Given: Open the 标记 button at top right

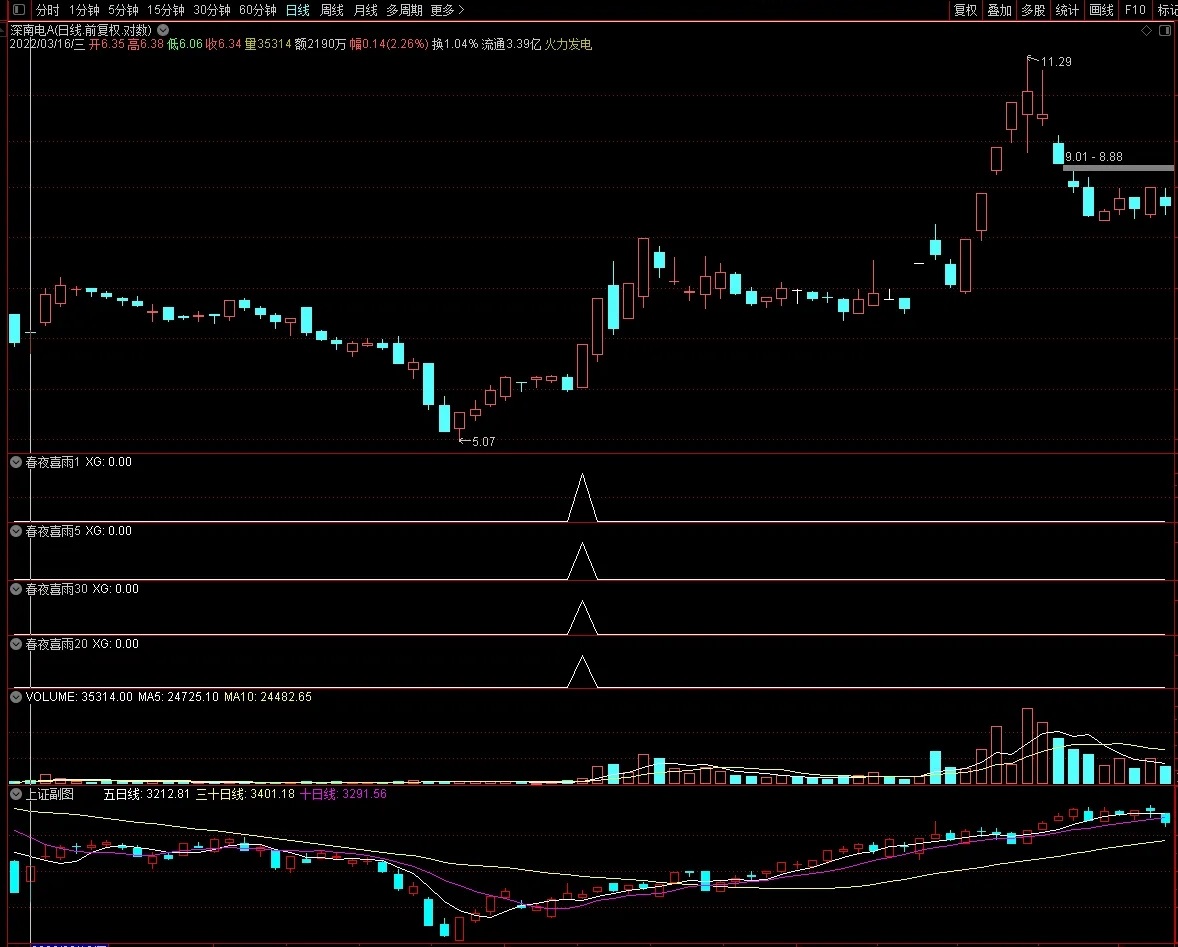Looking at the screenshot, I should pos(1167,10).
